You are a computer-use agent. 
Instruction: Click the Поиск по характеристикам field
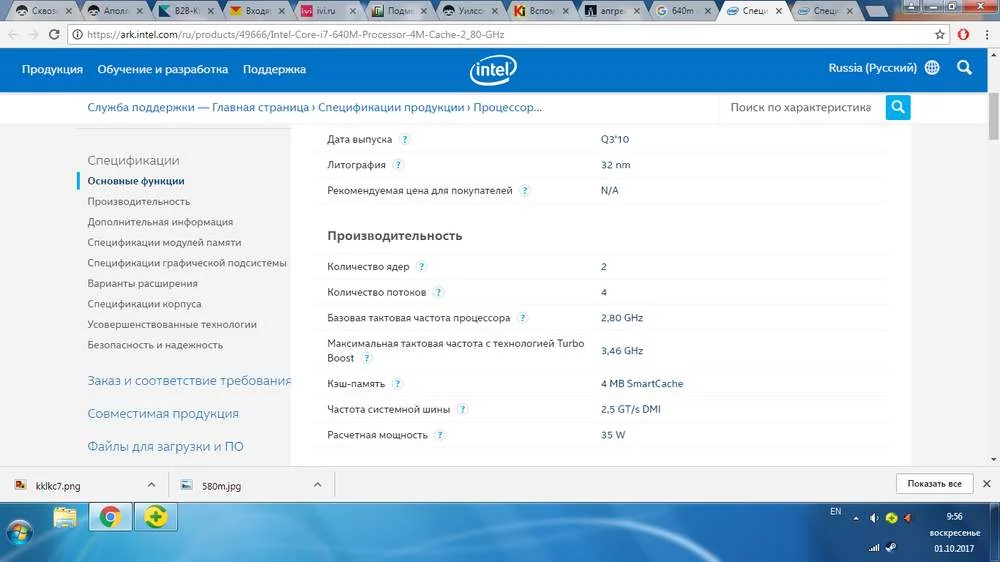coord(800,107)
